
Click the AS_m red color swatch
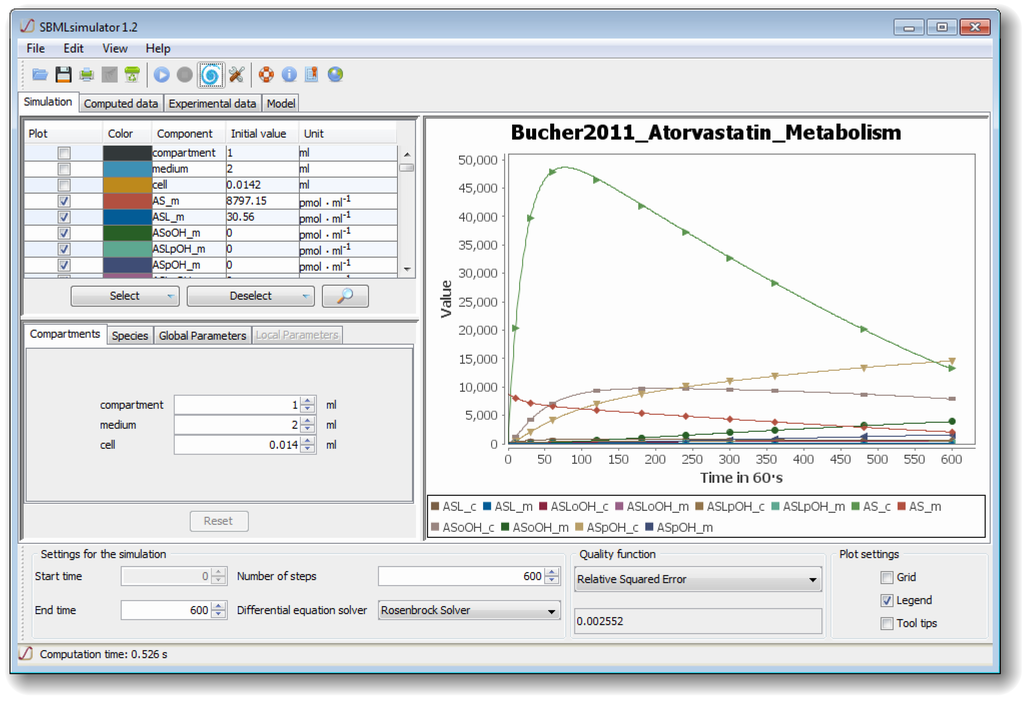tap(127, 201)
